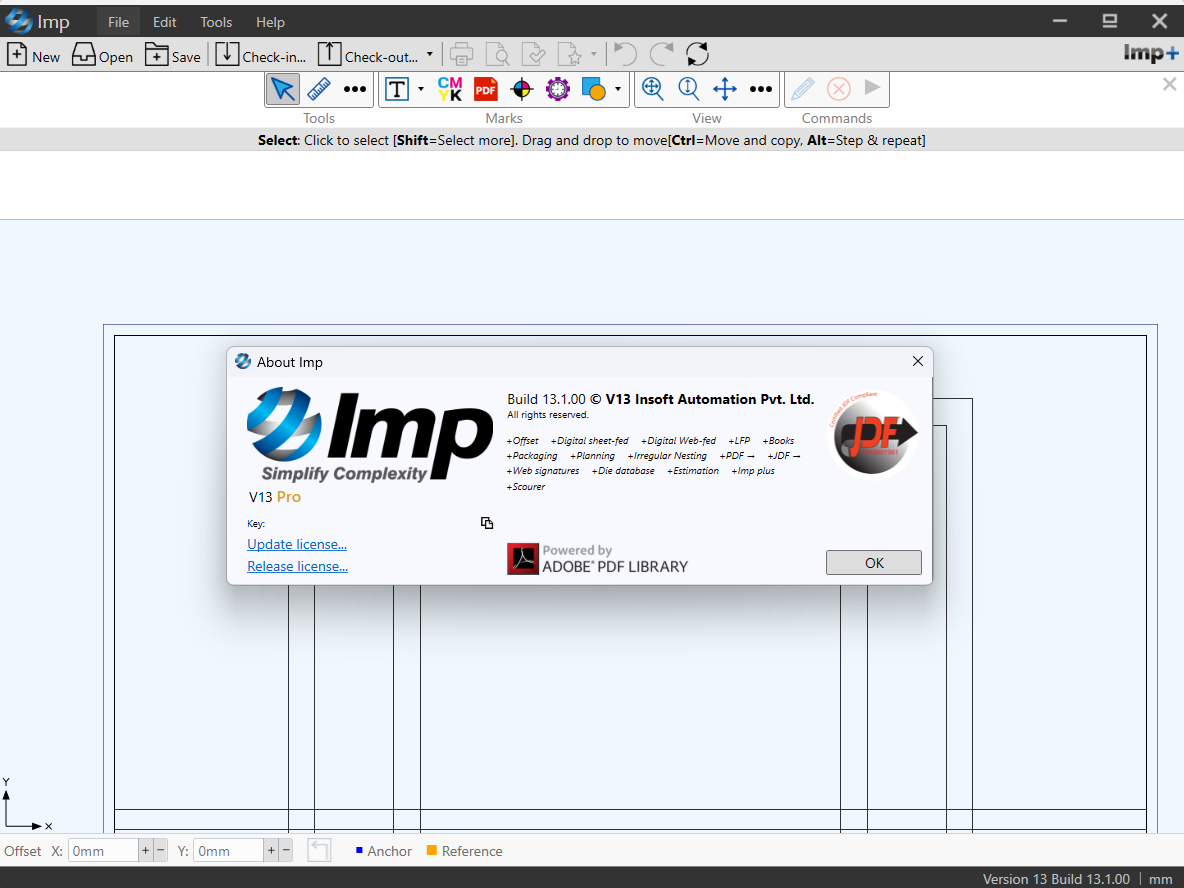Click the Offset Y input field
1184x888 pixels.
228,851
